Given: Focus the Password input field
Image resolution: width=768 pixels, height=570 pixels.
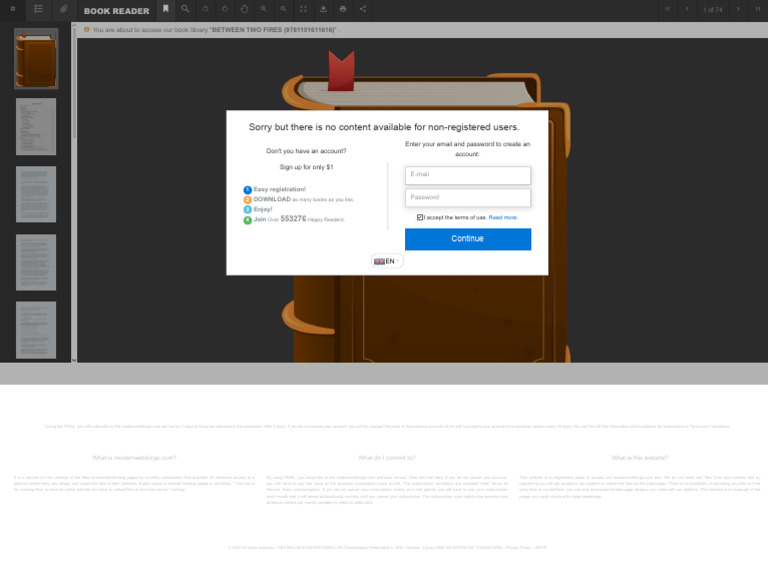Looking at the screenshot, I should [x=468, y=198].
